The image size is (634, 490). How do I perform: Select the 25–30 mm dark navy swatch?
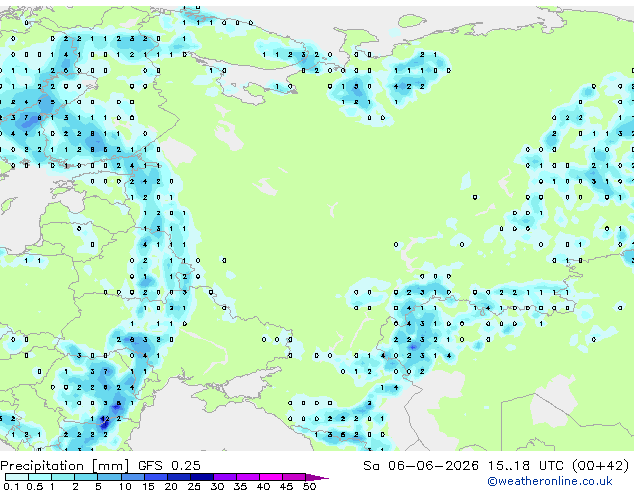(202, 477)
